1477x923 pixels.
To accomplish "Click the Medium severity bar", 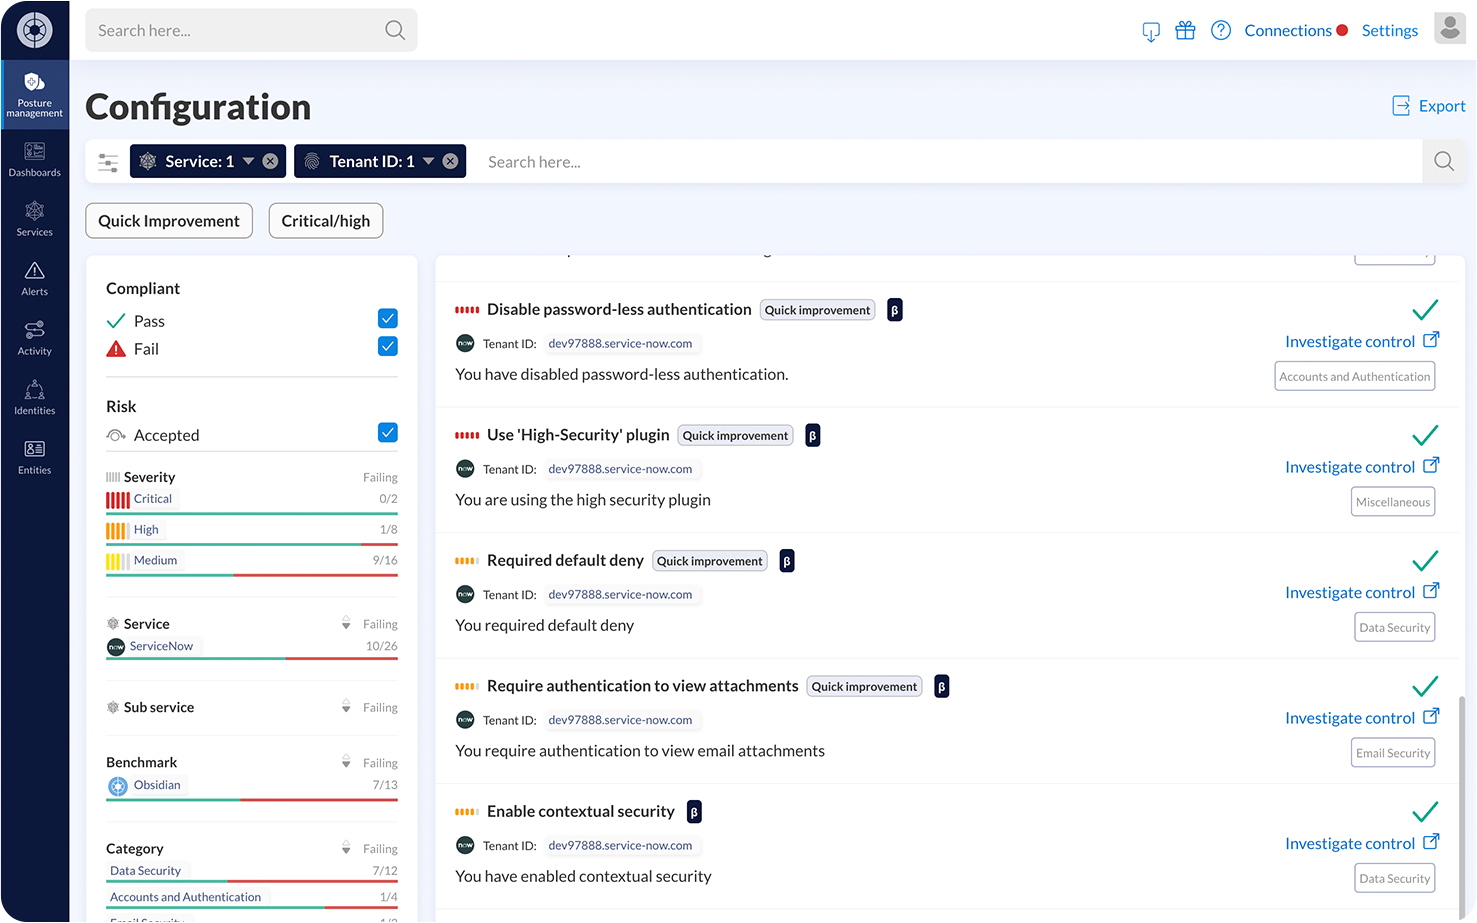I will point(252,575).
